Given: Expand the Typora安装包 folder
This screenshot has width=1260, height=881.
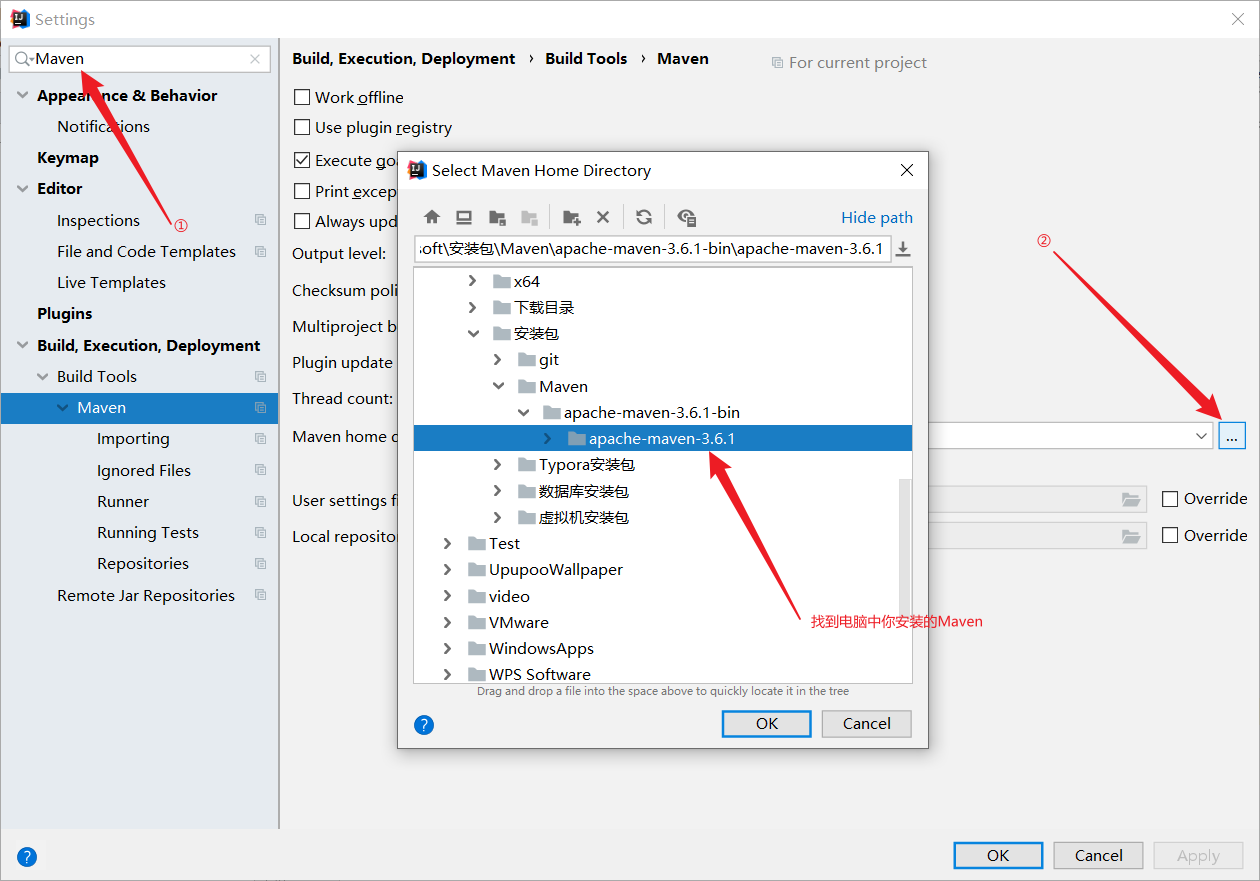Looking at the screenshot, I should (498, 464).
